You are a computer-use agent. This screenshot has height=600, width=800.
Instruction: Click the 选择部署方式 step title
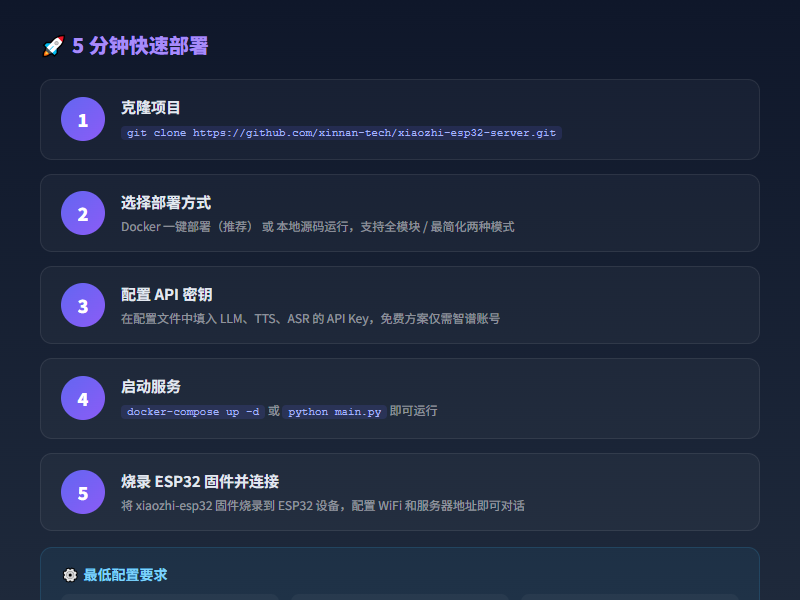166,202
